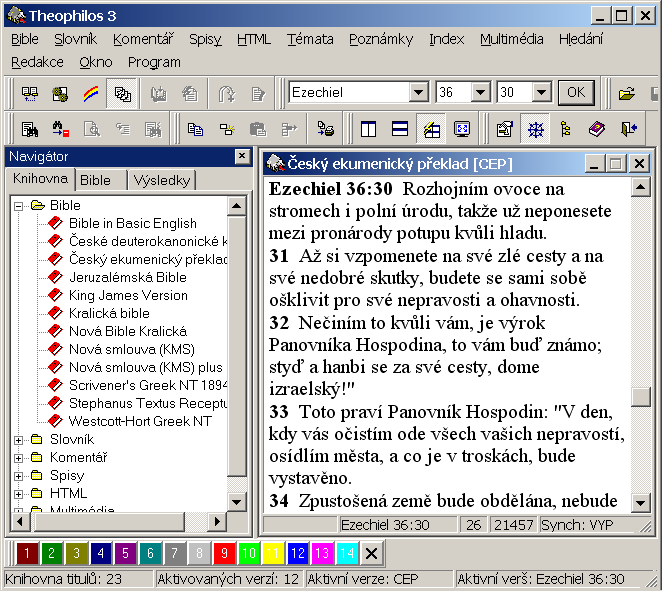Collapse the Bible tree node
Image resolution: width=662 pixels, height=592 pixels.
pyautogui.click(x=18, y=205)
